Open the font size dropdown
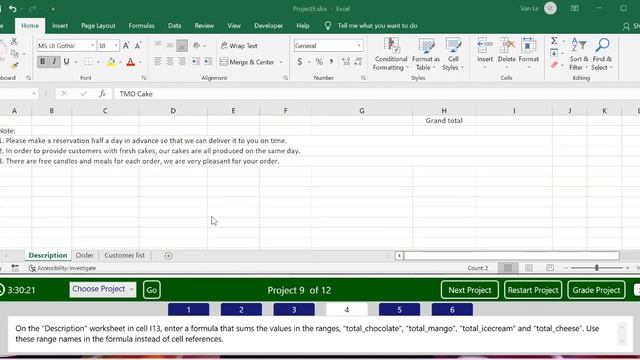 click(x=116, y=46)
